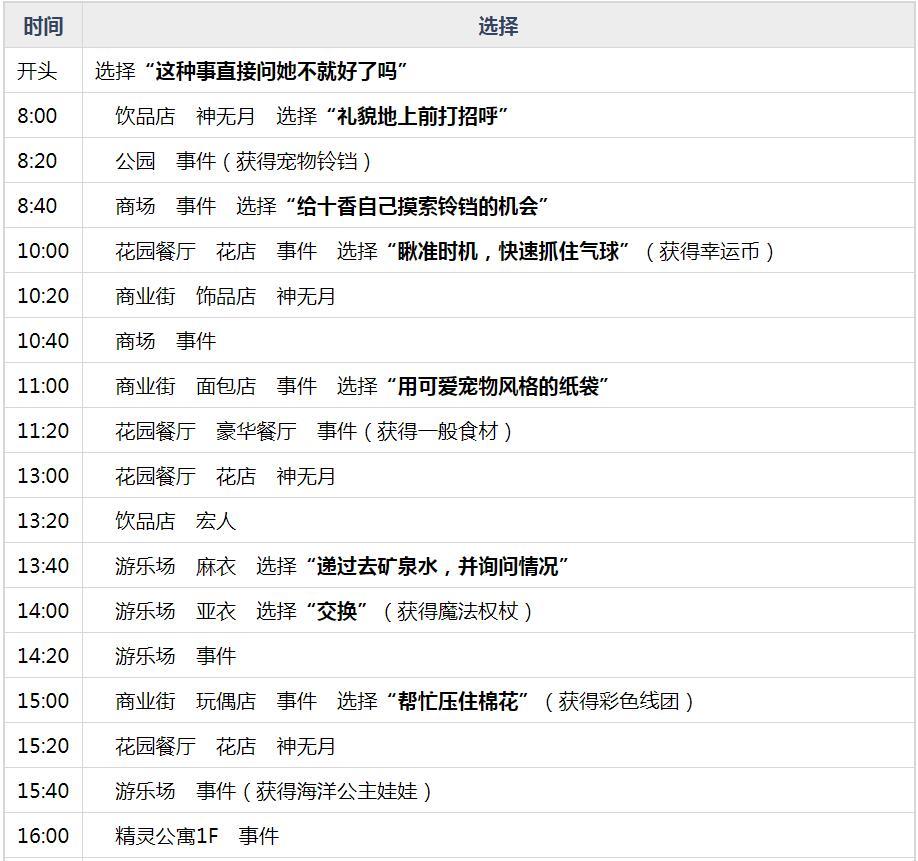Click the bold option 交换

tap(337, 611)
